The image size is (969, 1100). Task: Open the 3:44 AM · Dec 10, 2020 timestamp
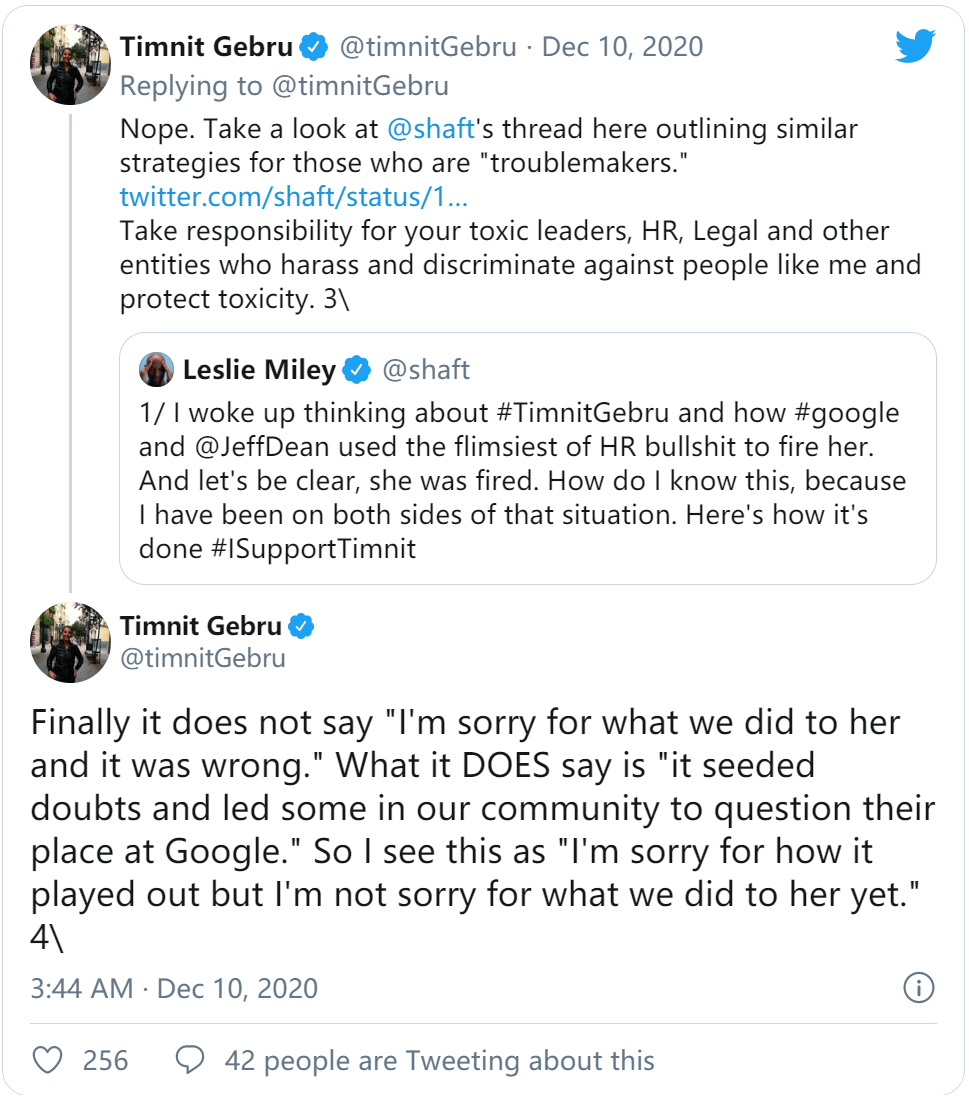[174, 989]
